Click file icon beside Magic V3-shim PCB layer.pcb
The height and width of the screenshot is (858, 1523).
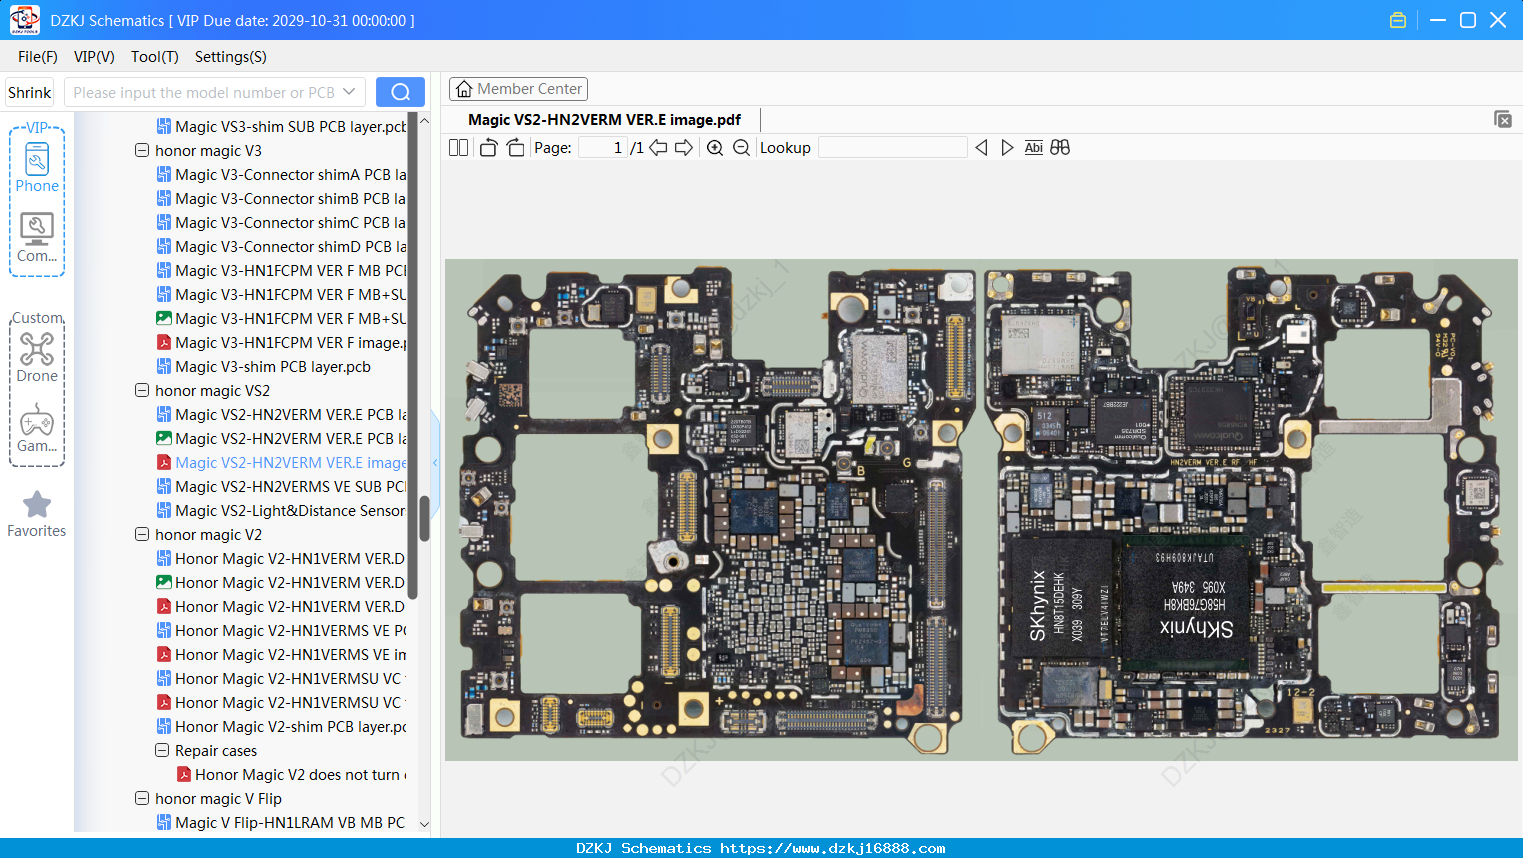164,367
